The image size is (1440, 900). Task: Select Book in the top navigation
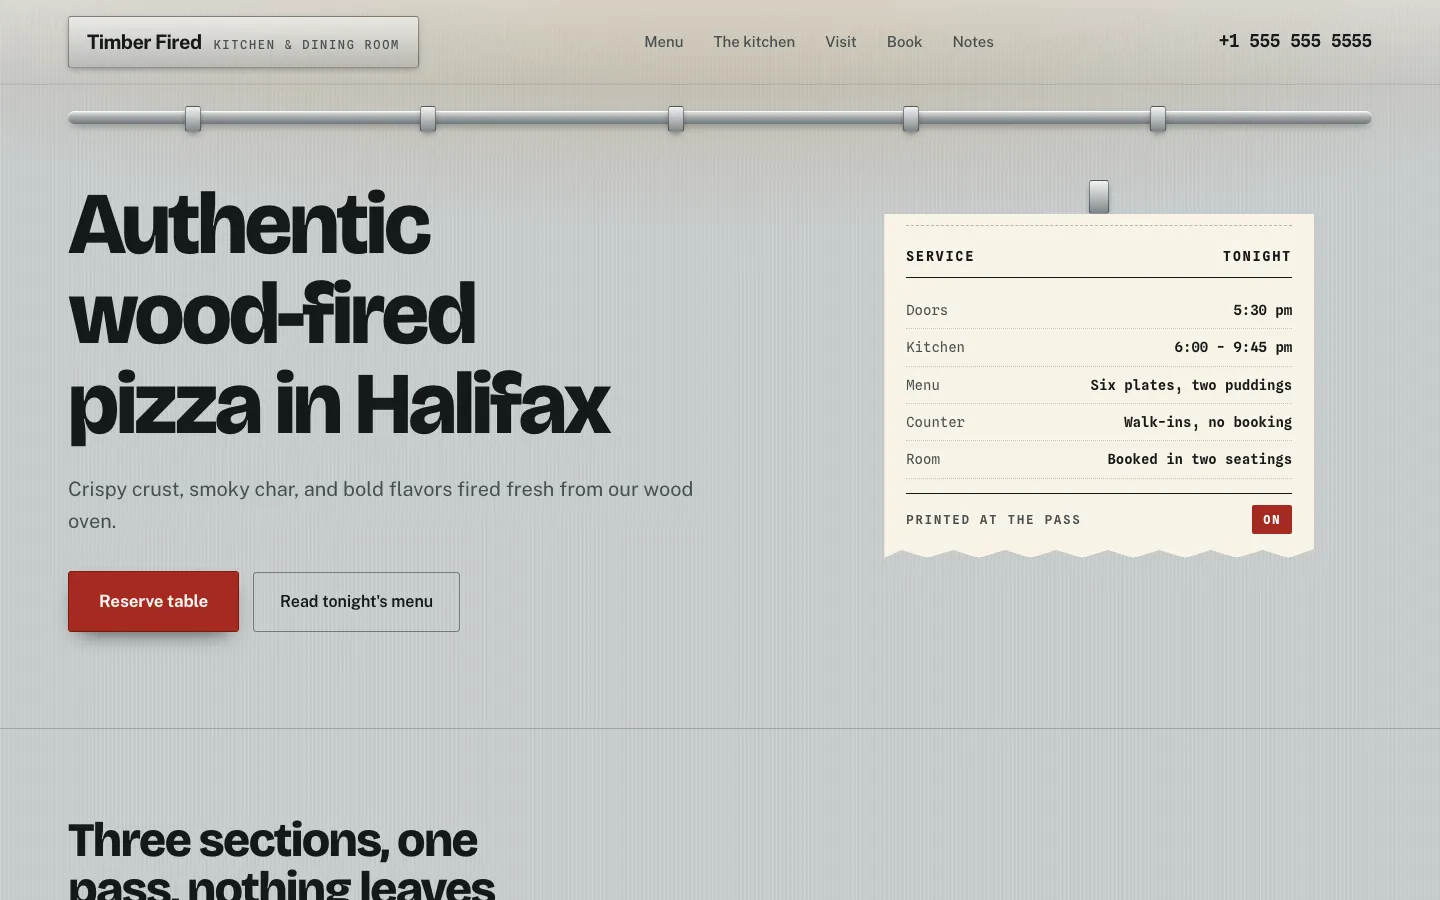[904, 42]
